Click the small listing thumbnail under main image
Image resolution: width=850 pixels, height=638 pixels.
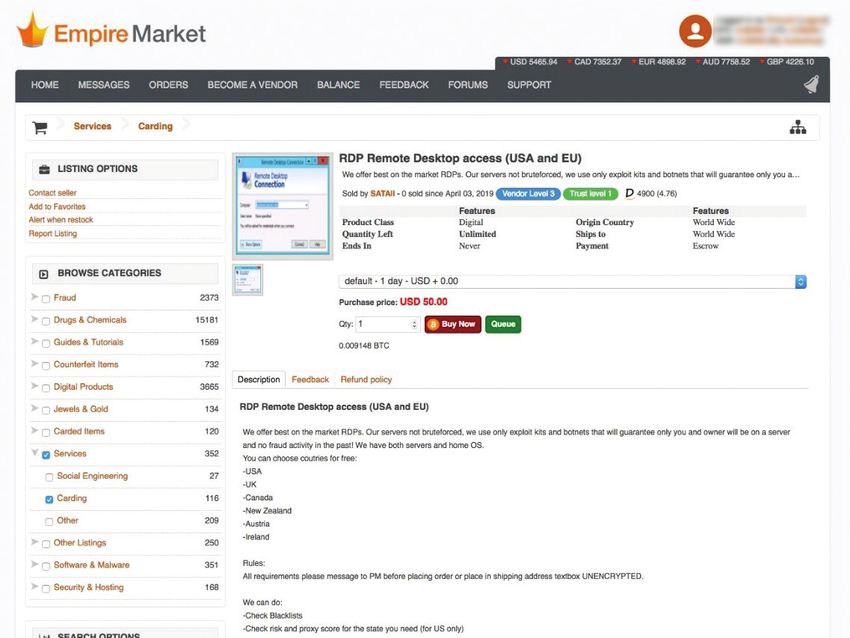[247, 279]
